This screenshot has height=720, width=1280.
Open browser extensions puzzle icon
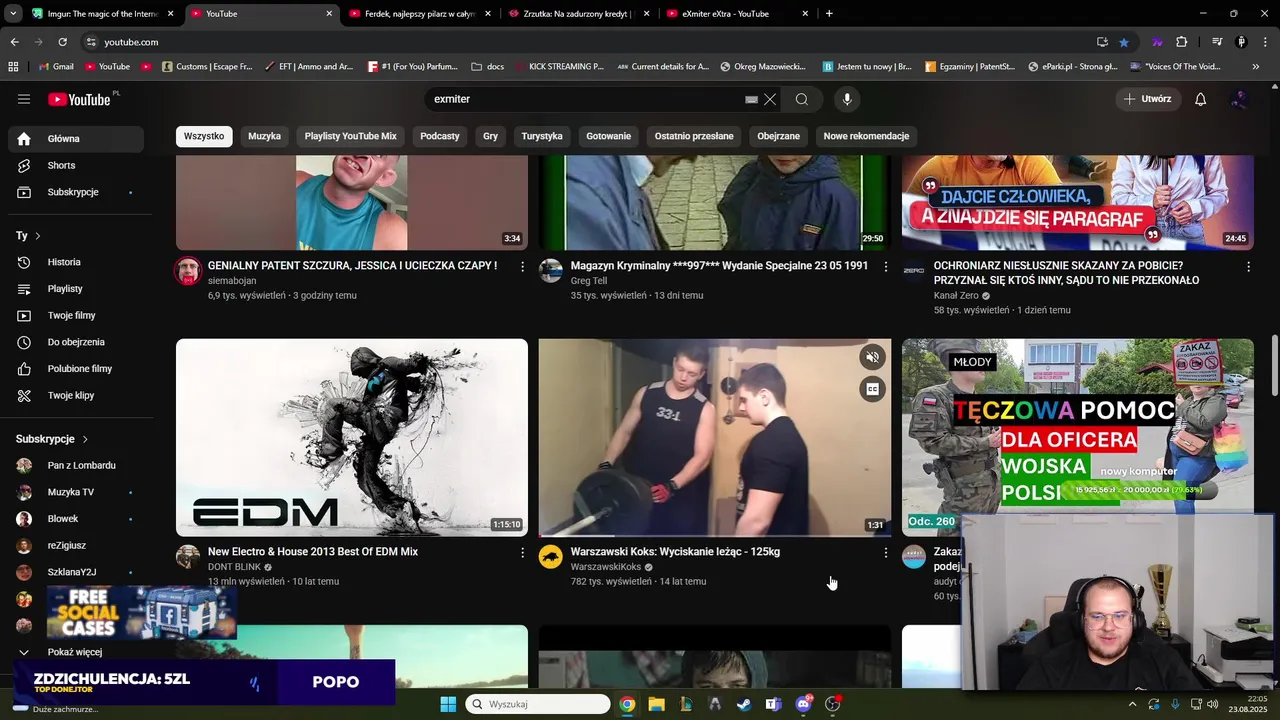(x=1182, y=42)
